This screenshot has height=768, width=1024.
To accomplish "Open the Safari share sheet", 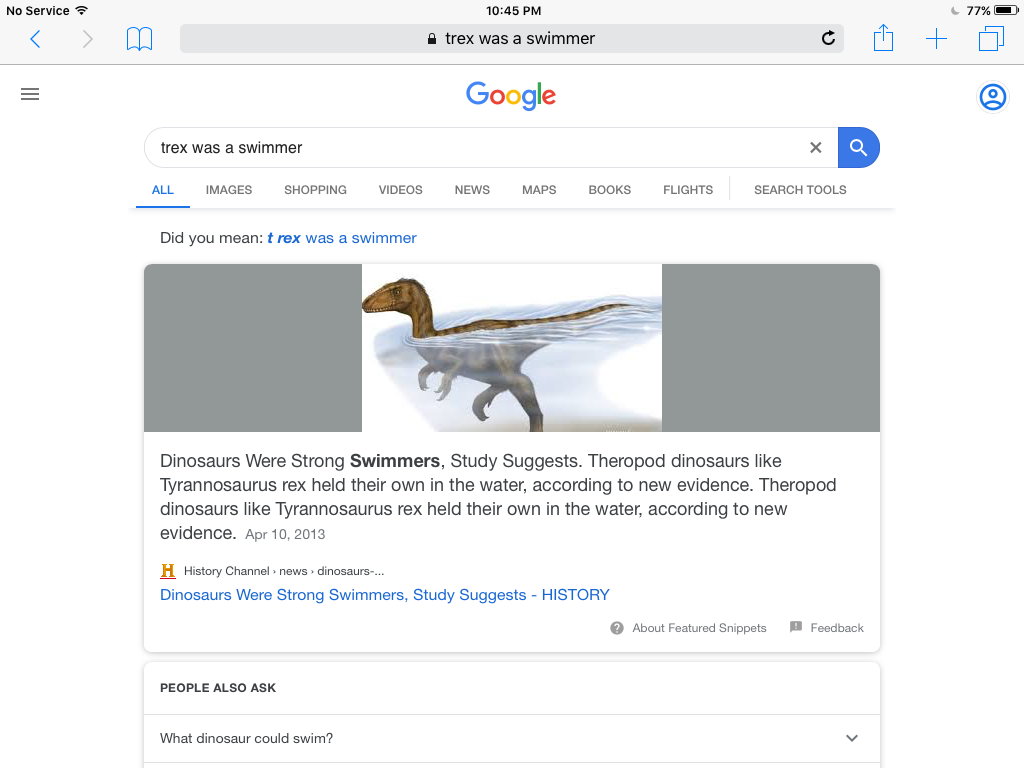I will click(x=883, y=39).
